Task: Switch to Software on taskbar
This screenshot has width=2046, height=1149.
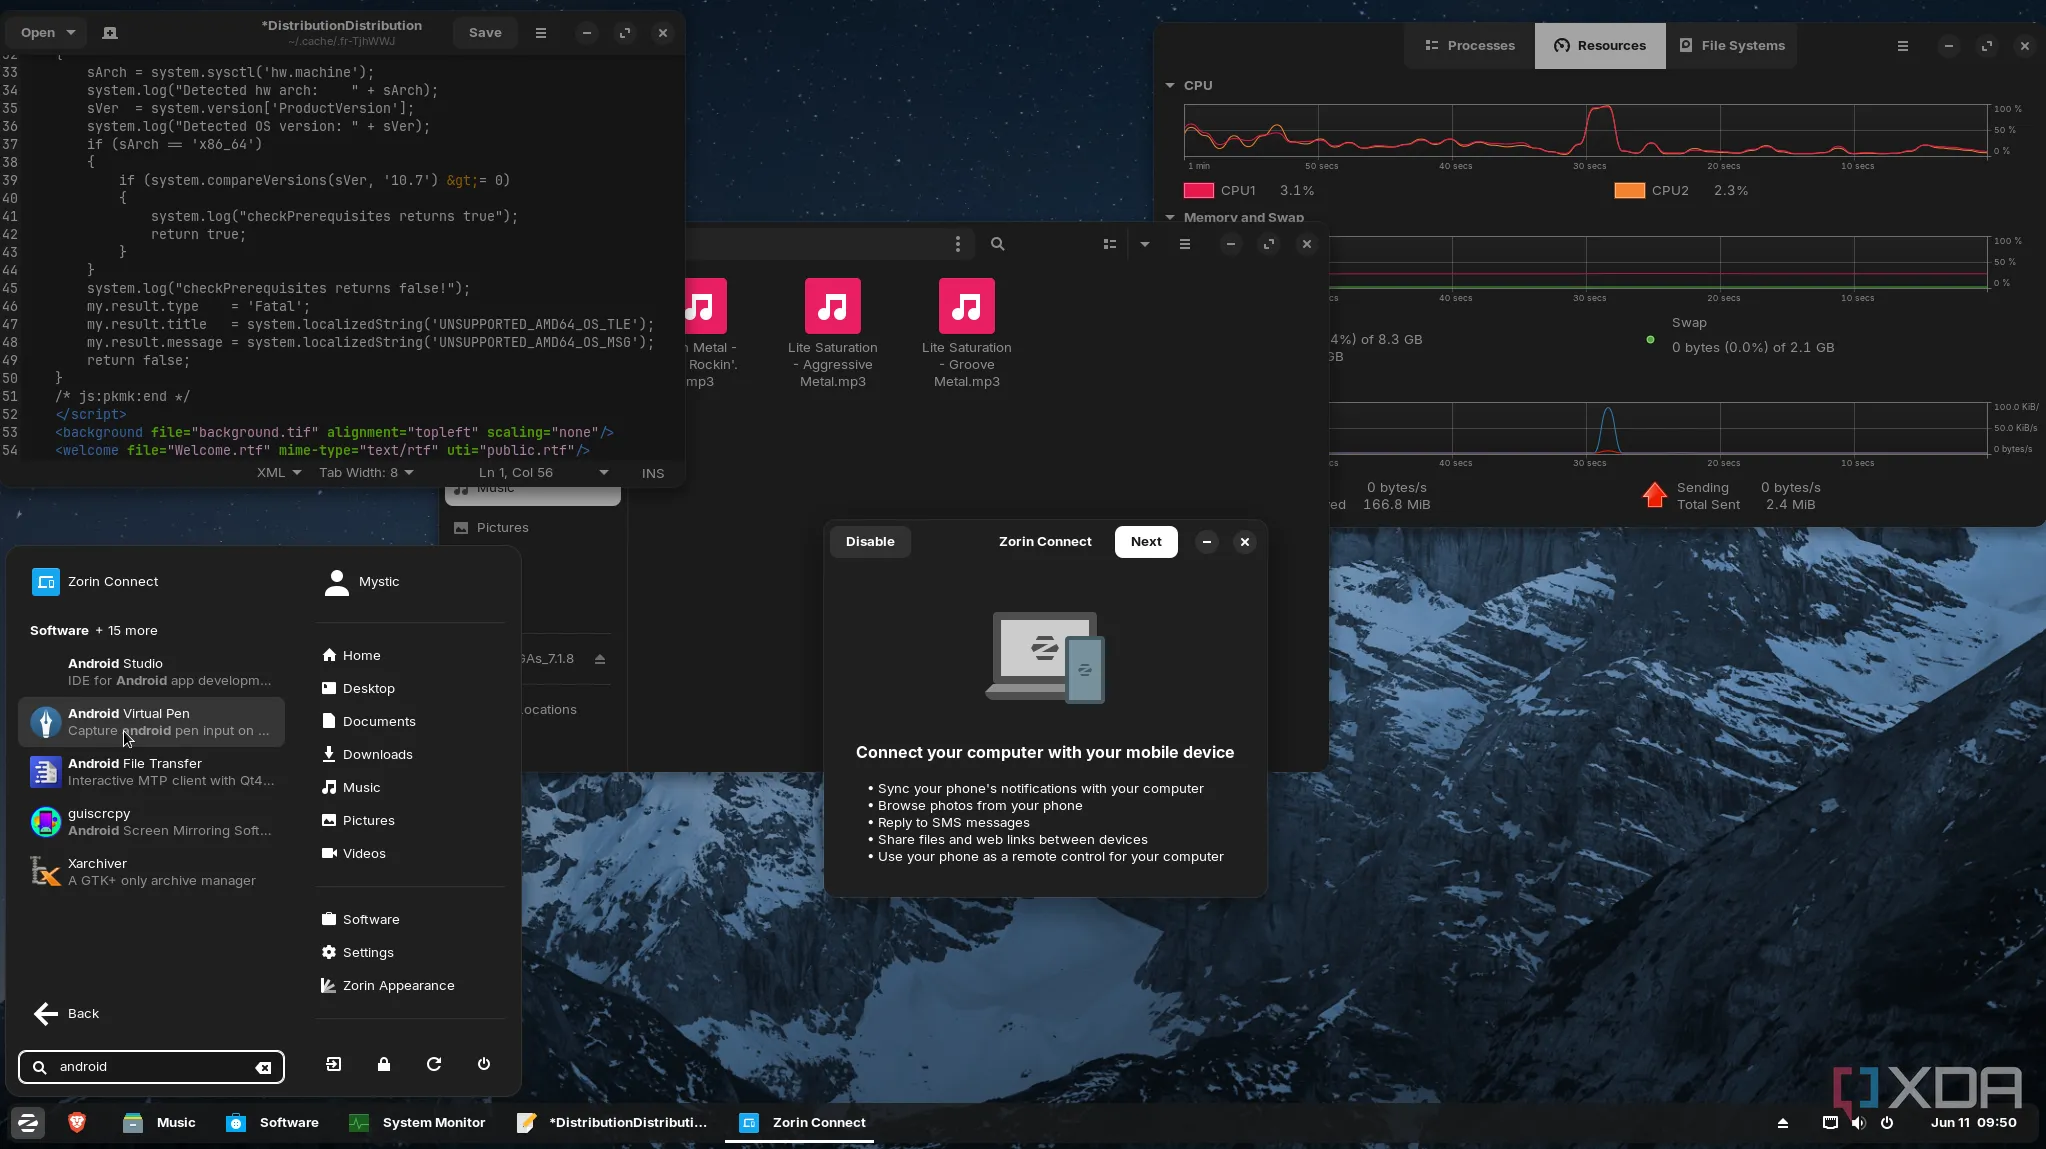Action: point(273,1123)
